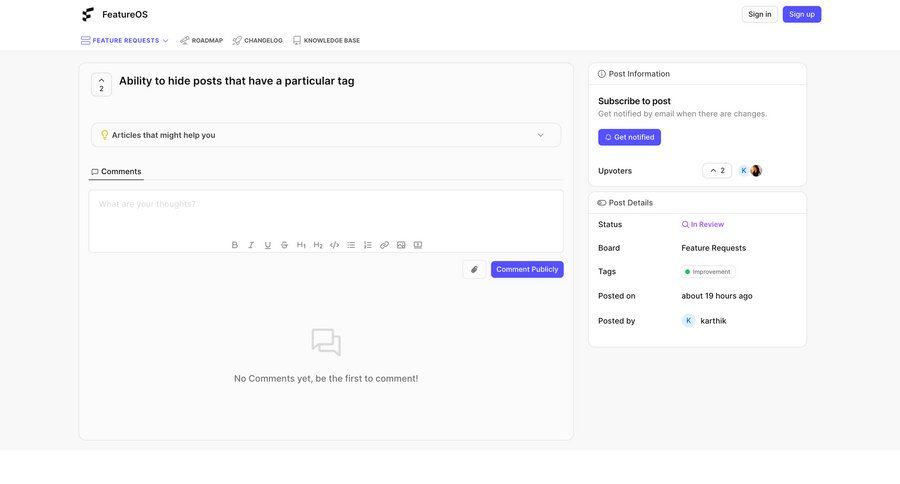
Task: Go to the Roadmap page
Action: (x=201, y=41)
